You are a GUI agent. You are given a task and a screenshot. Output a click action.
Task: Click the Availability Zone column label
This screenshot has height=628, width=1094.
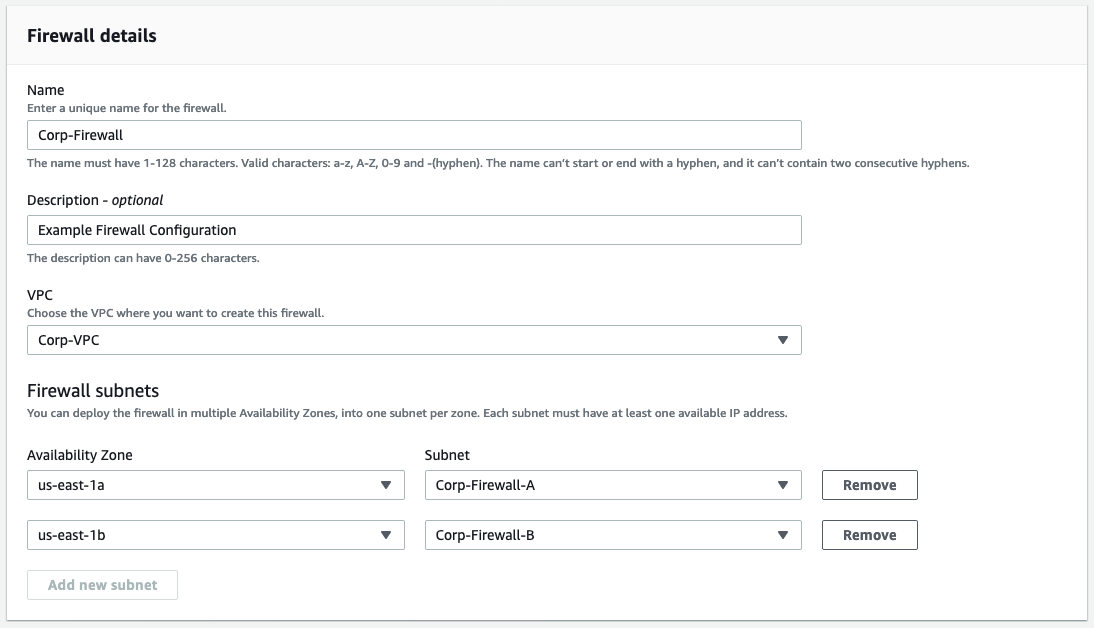click(81, 455)
